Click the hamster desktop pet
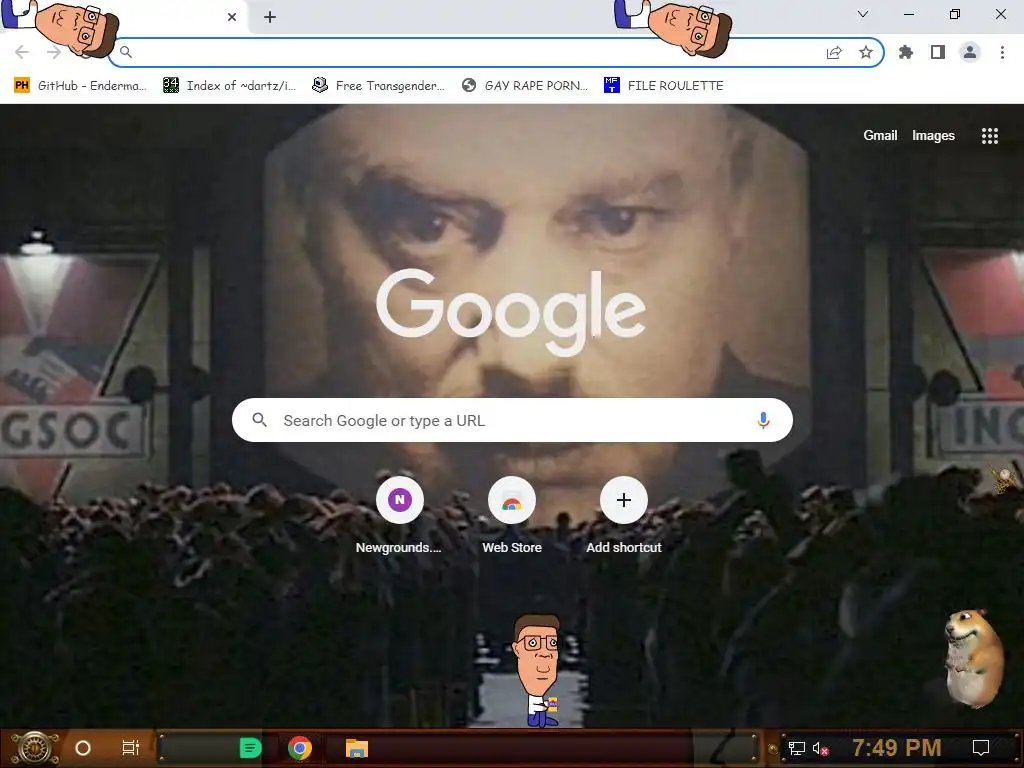1024x768 pixels. tap(974, 658)
